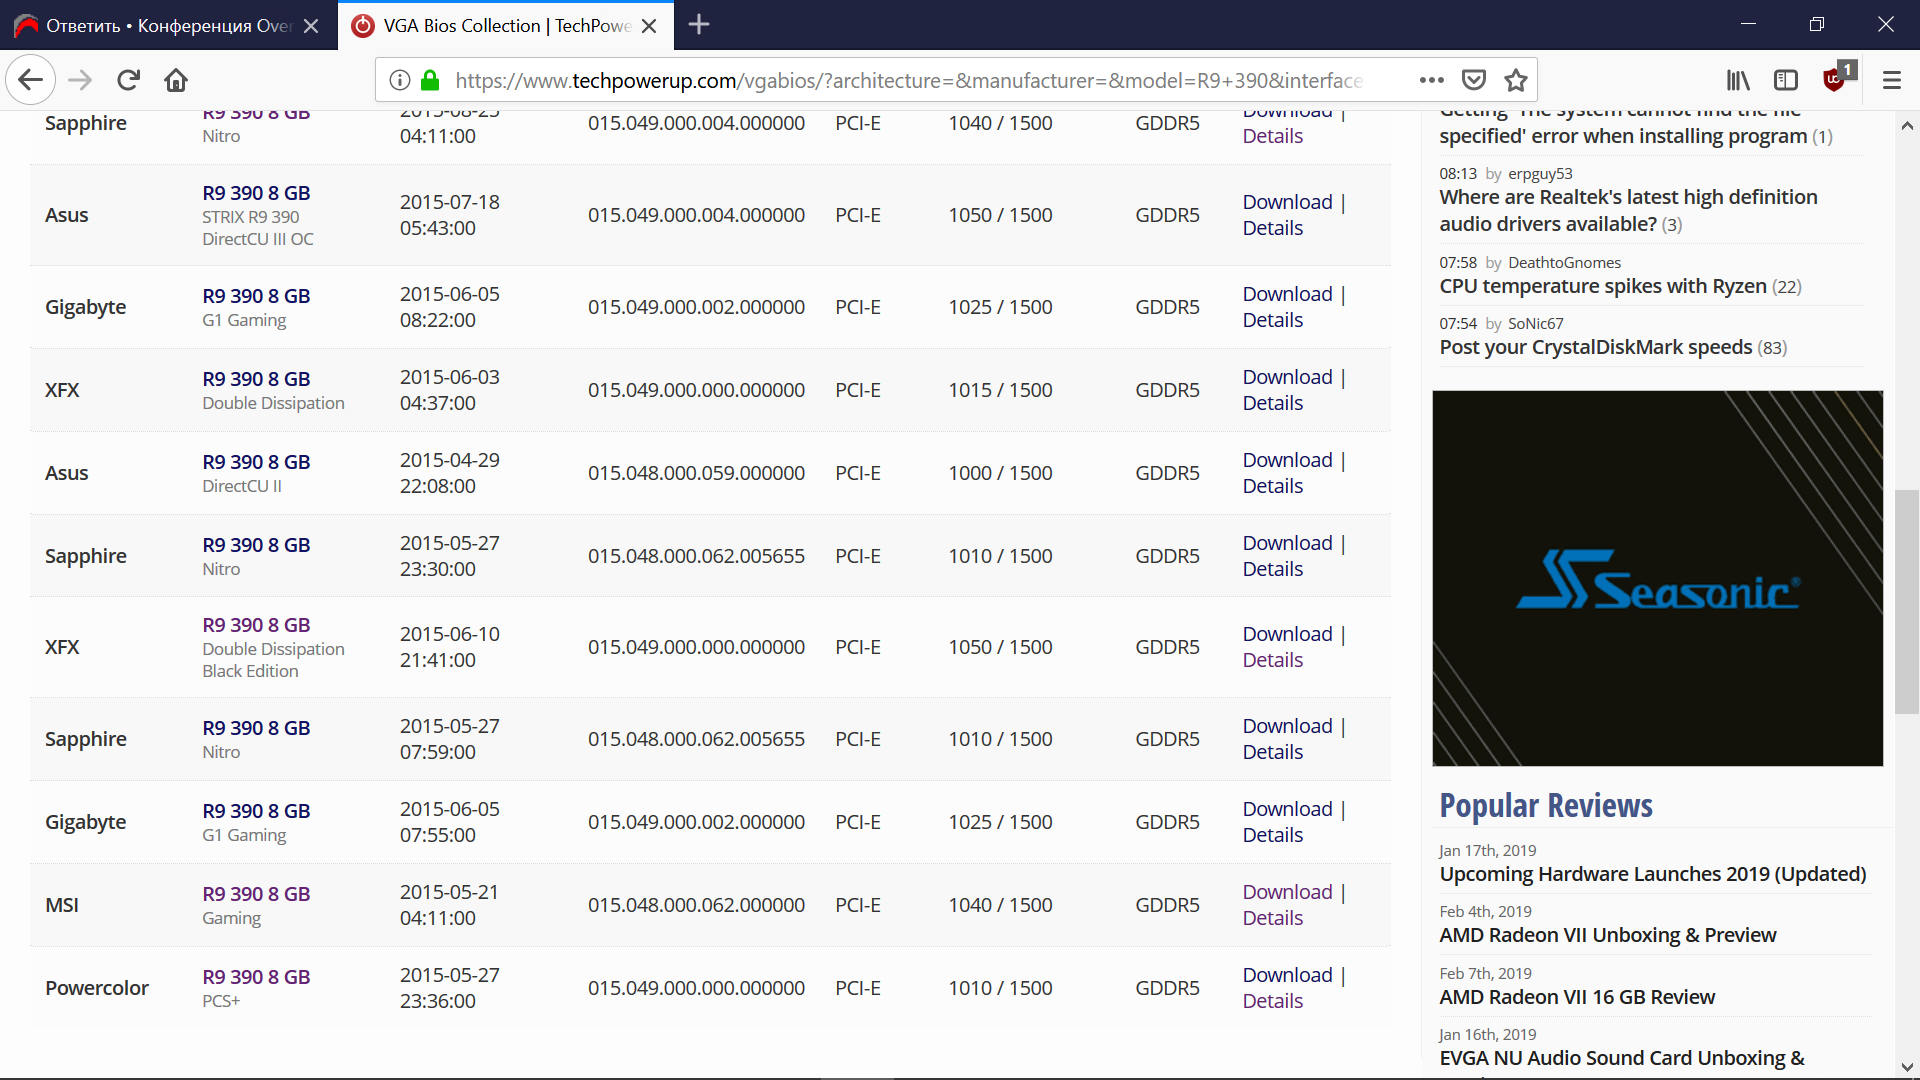Open the page actions three-dot menu
The image size is (1920, 1080).
point(1431,80)
